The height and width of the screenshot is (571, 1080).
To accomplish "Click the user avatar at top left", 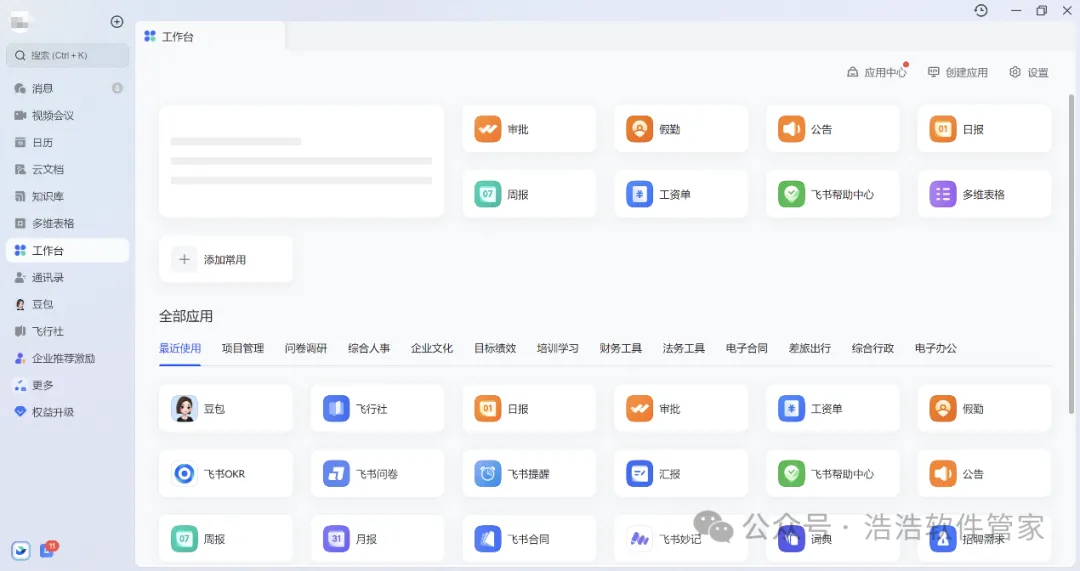I will click(x=20, y=21).
